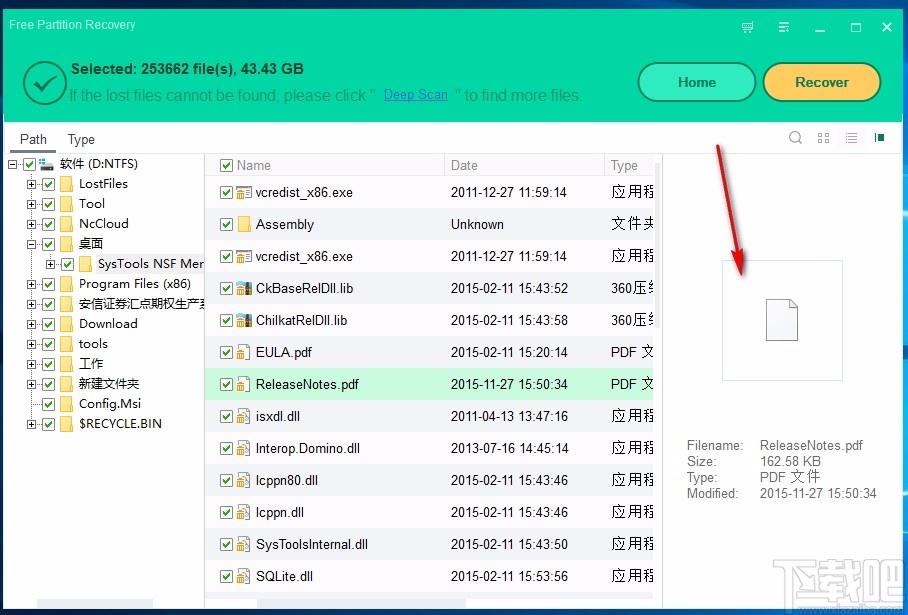Click the LostFiles folder icon

(67, 184)
